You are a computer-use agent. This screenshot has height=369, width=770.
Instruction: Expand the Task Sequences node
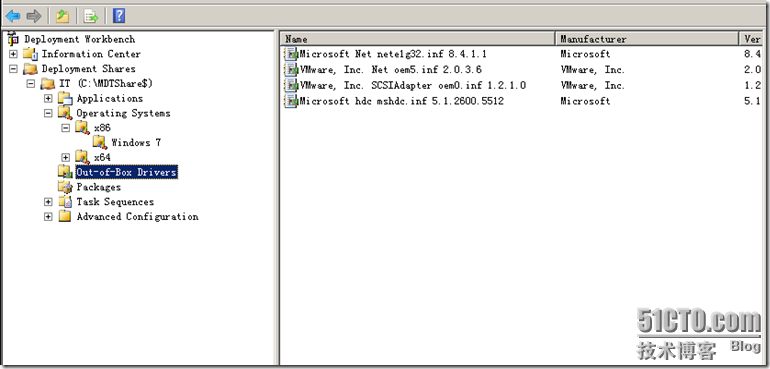(48, 201)
